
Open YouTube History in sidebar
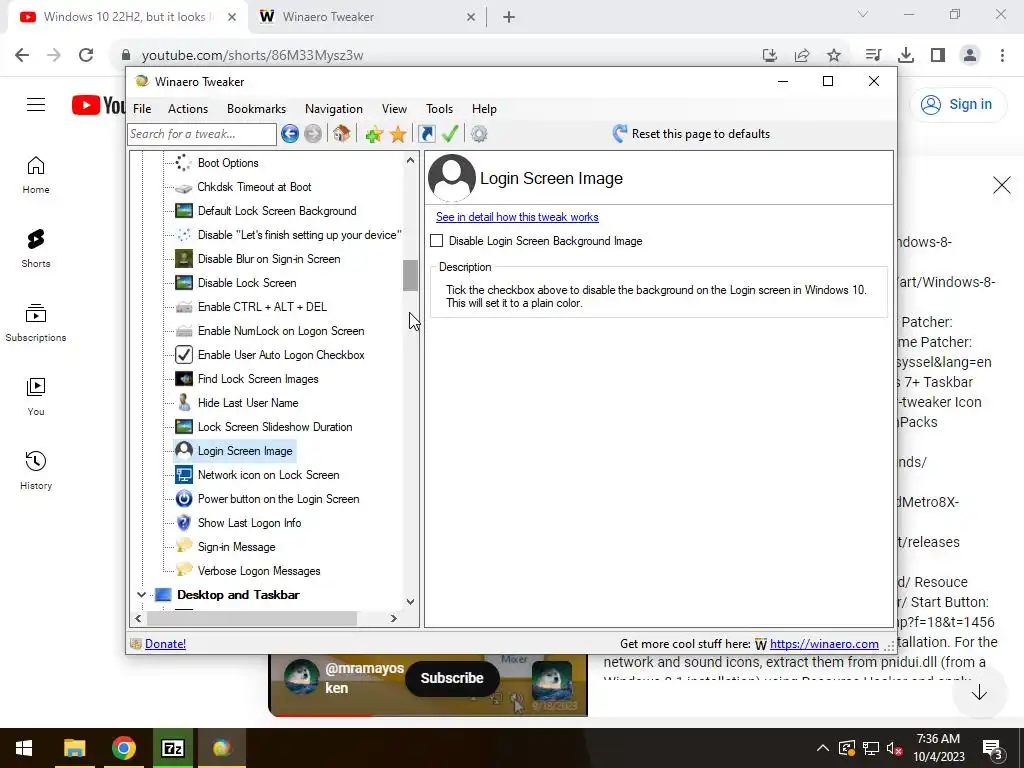point(36,470)
